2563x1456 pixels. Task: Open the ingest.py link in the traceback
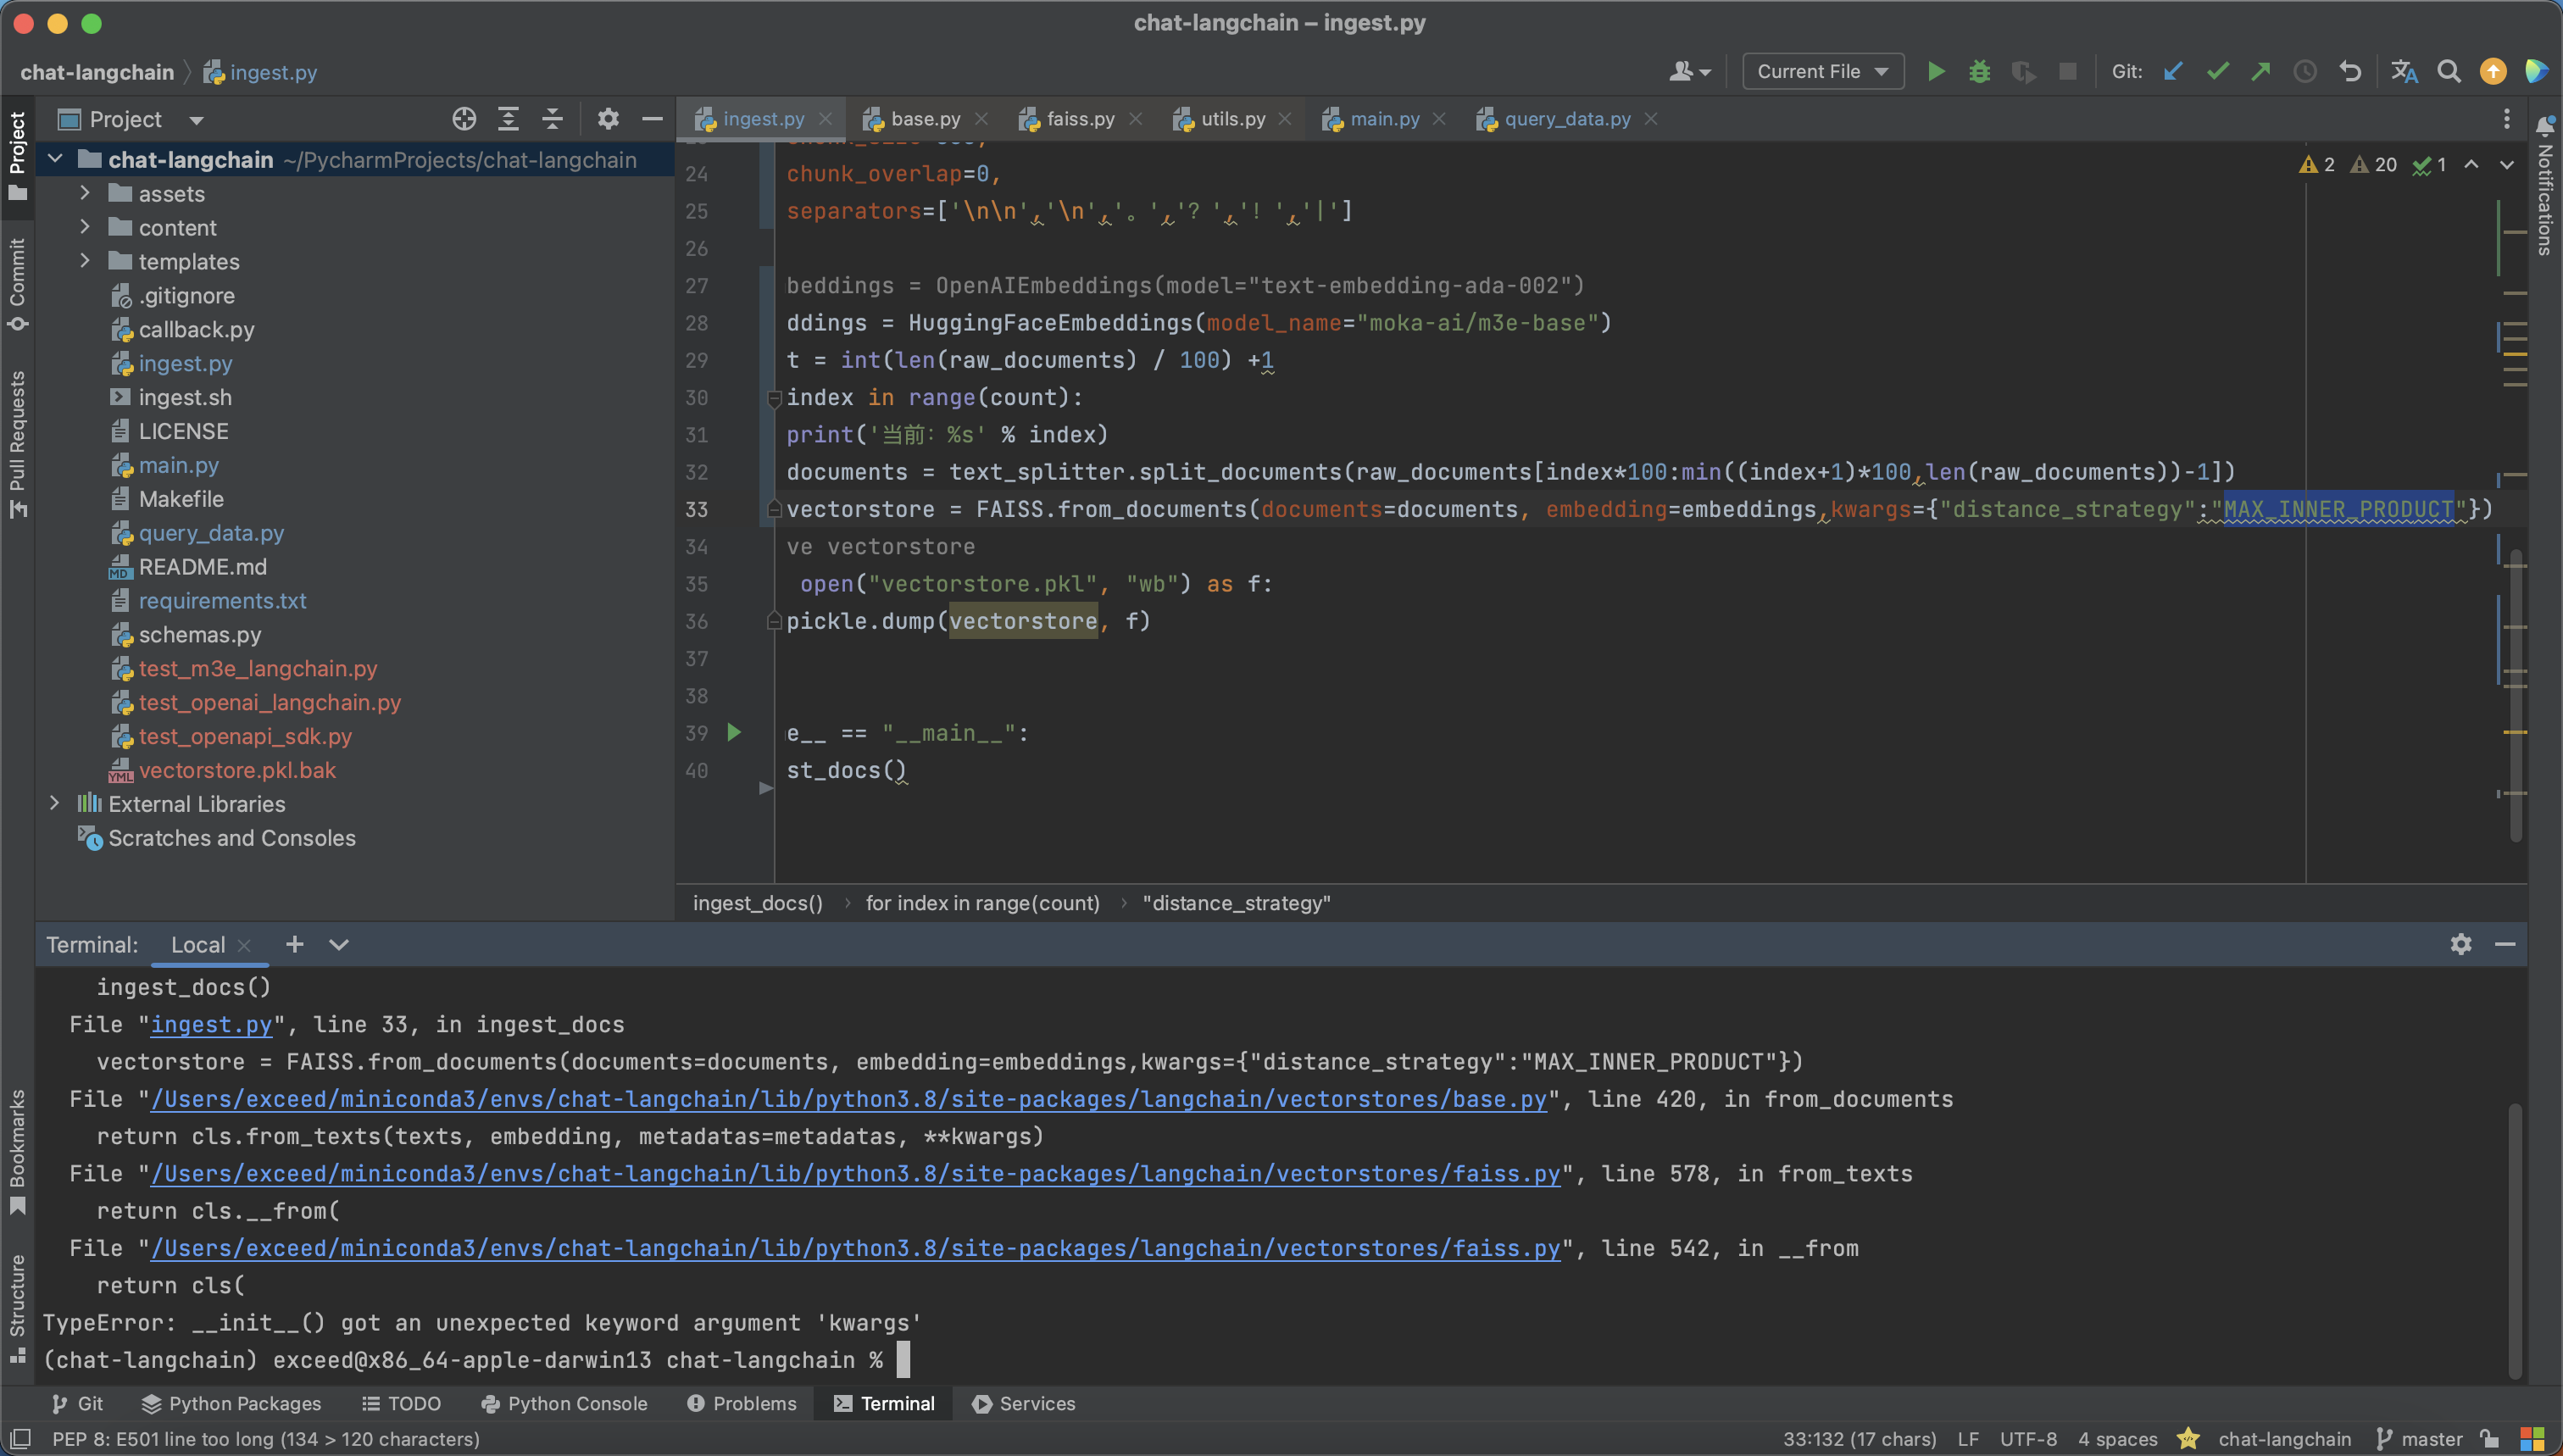point(211,1024)
